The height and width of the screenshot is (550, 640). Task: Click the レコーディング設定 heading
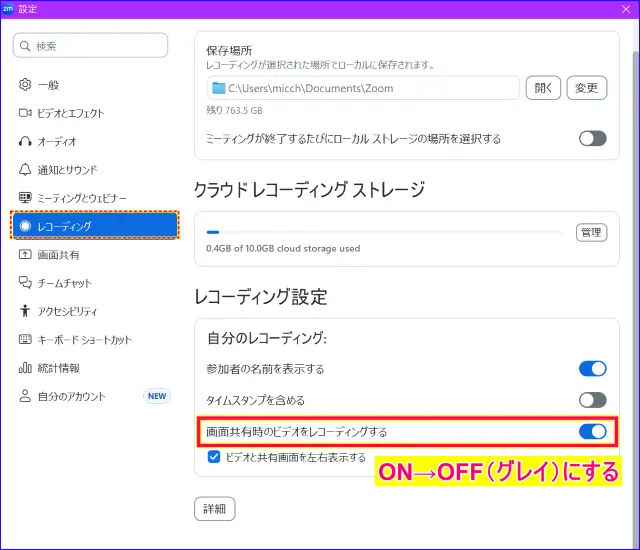261,297
